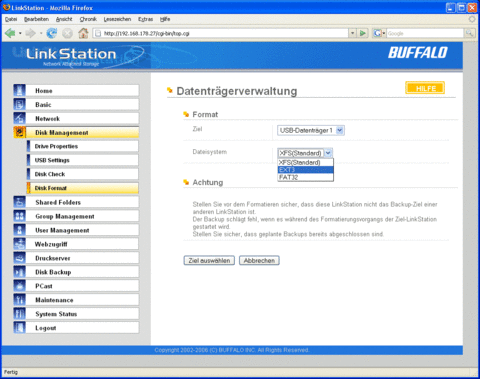Click the Group Management icon
The width and height of the screenshot is (480, 379).
[x=19, y=216]
